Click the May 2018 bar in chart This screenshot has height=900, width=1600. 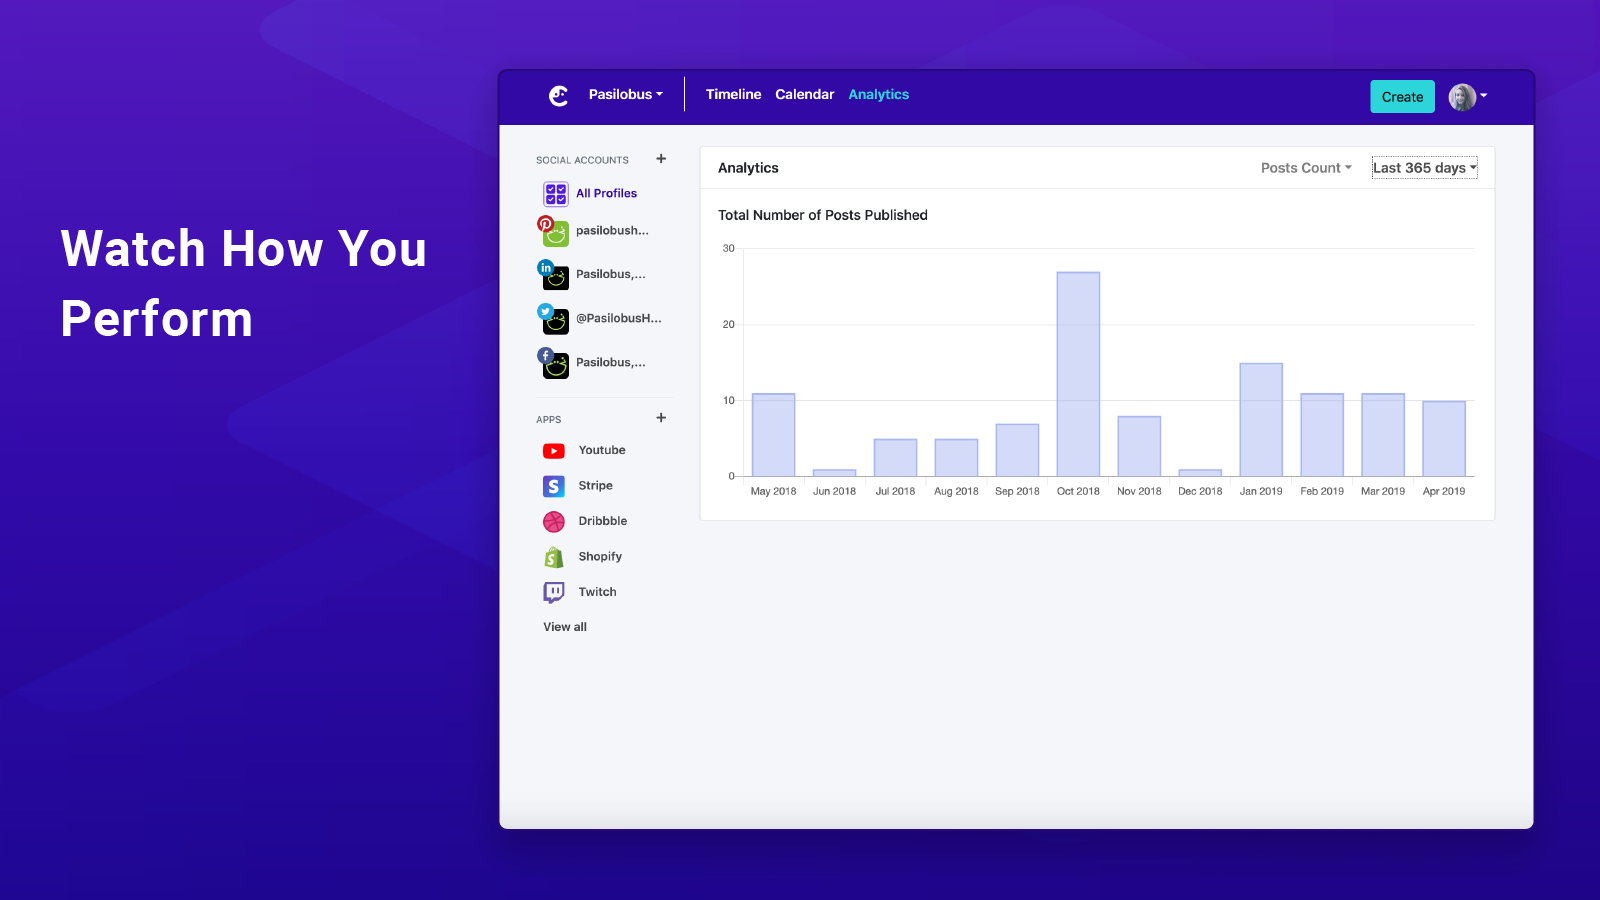pyautogui.click(x=773, y=435)
